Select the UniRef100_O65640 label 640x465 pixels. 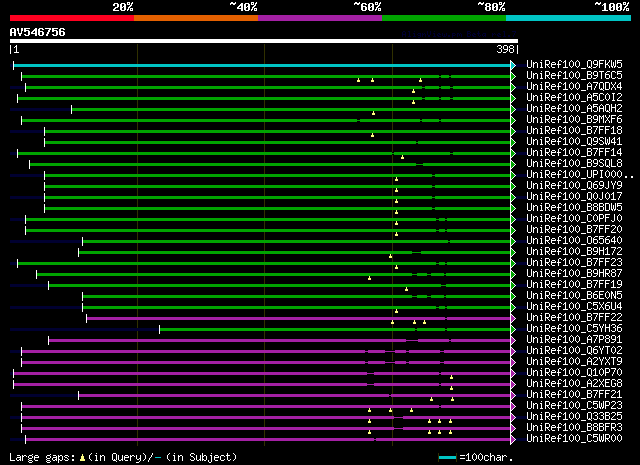tap(574, 240)
